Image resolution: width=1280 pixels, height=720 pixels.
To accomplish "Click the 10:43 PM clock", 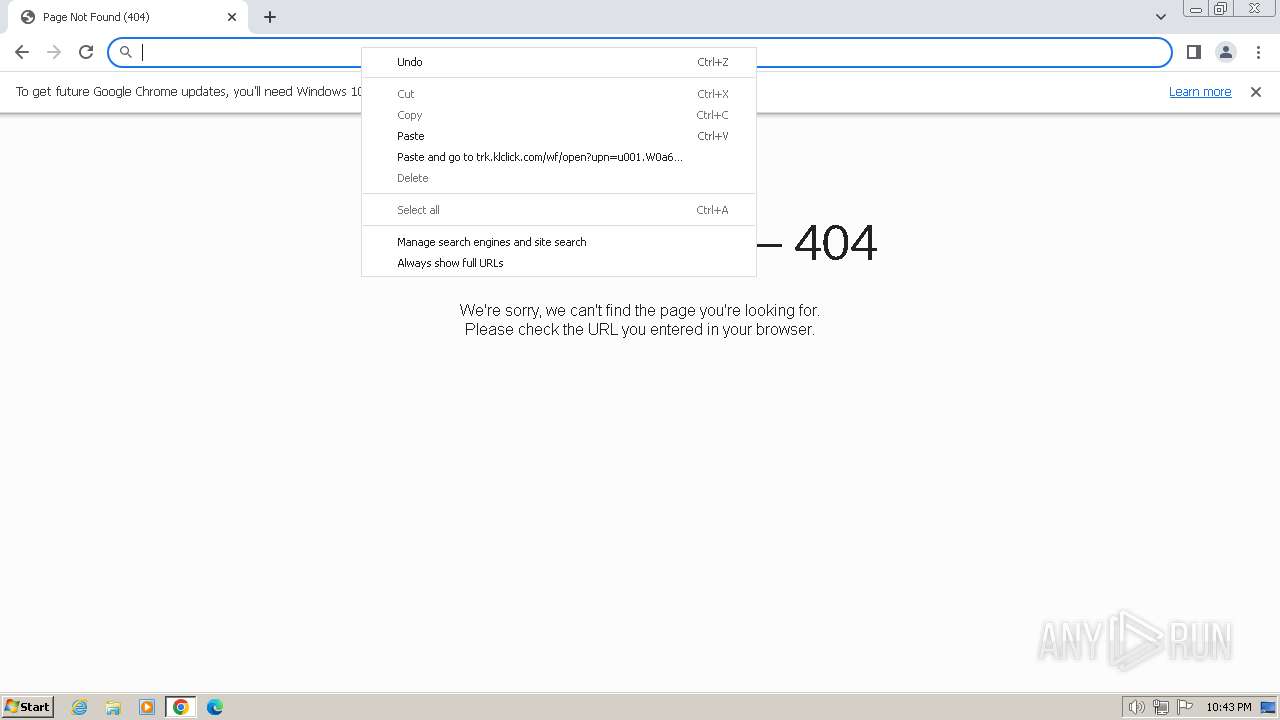I will coord(1229,707).
